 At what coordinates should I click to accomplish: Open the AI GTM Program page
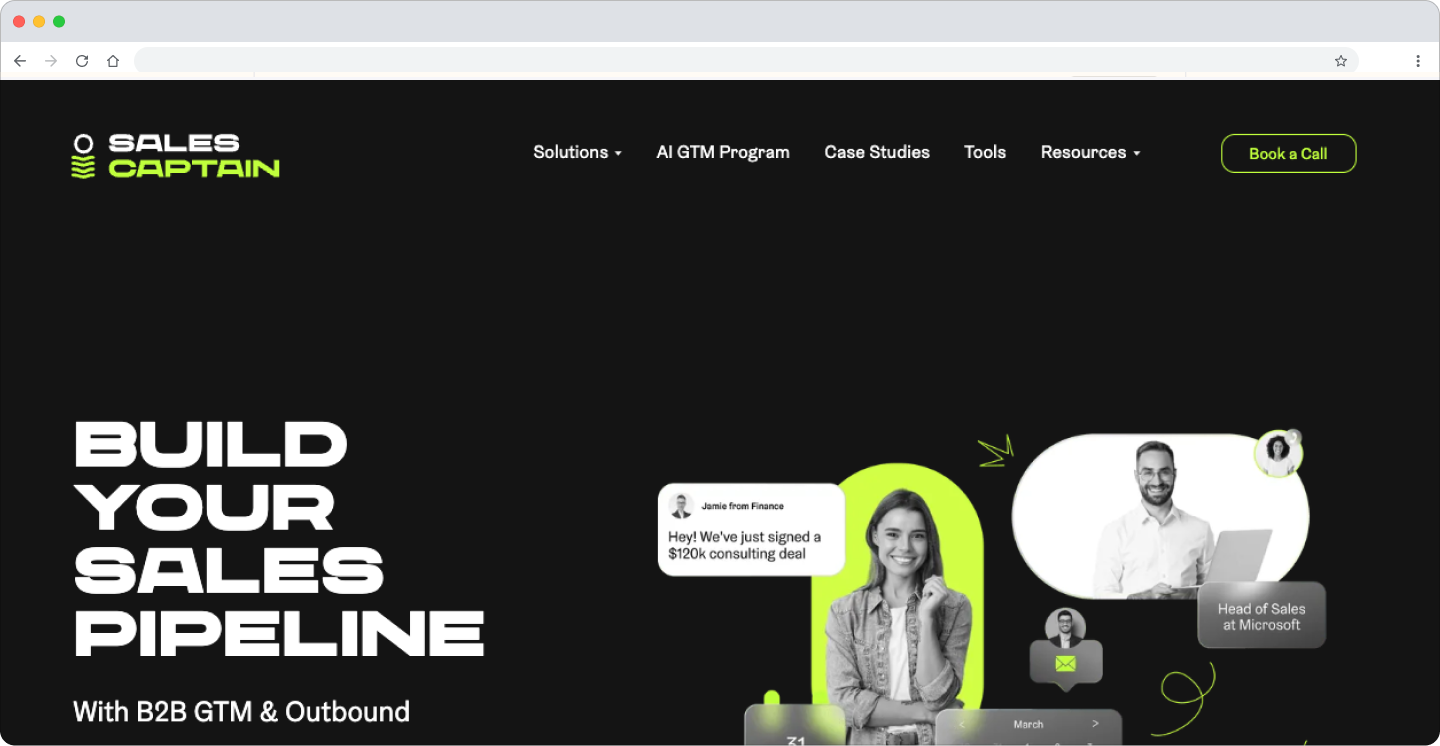pyautogui.click(x=723, y=152)
